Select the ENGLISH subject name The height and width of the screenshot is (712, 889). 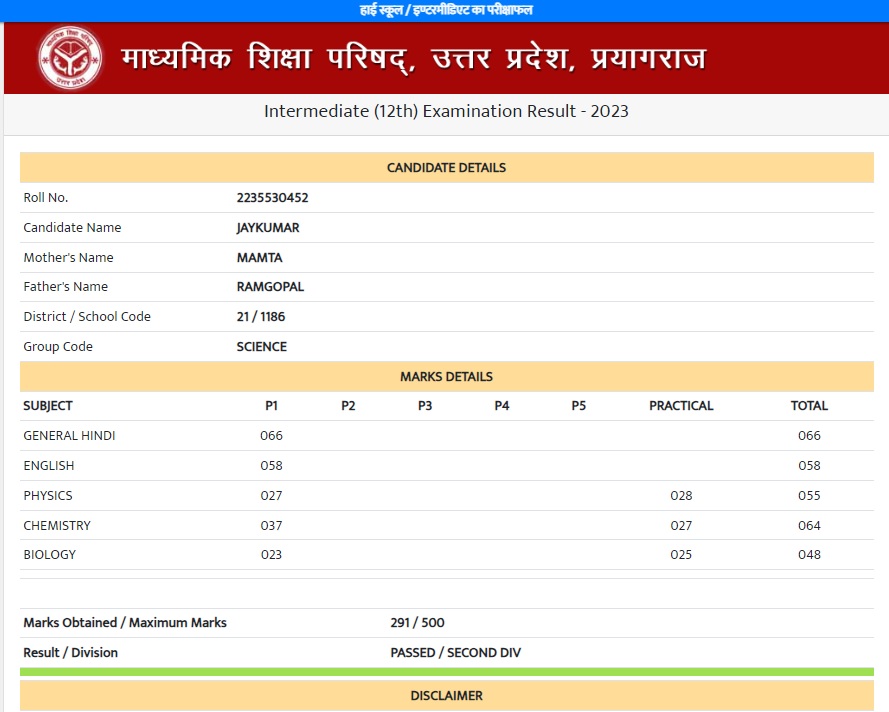[49, 465]
